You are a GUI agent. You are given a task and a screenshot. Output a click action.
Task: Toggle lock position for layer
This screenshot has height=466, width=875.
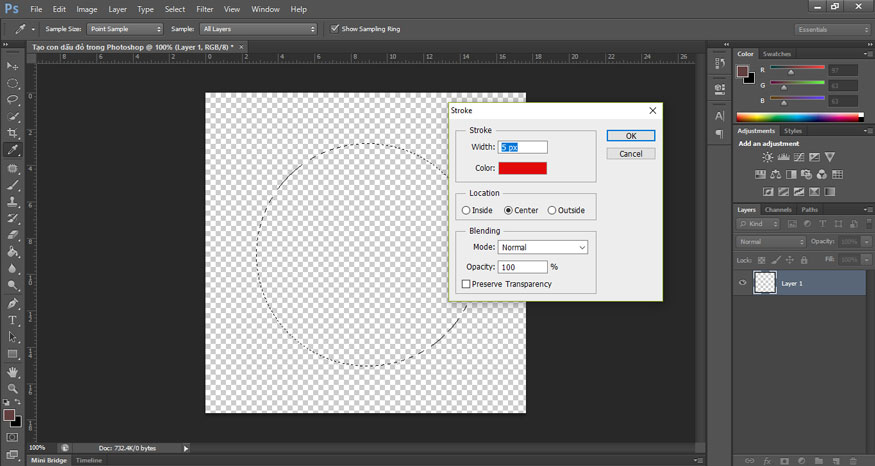(x=790, y=260)
